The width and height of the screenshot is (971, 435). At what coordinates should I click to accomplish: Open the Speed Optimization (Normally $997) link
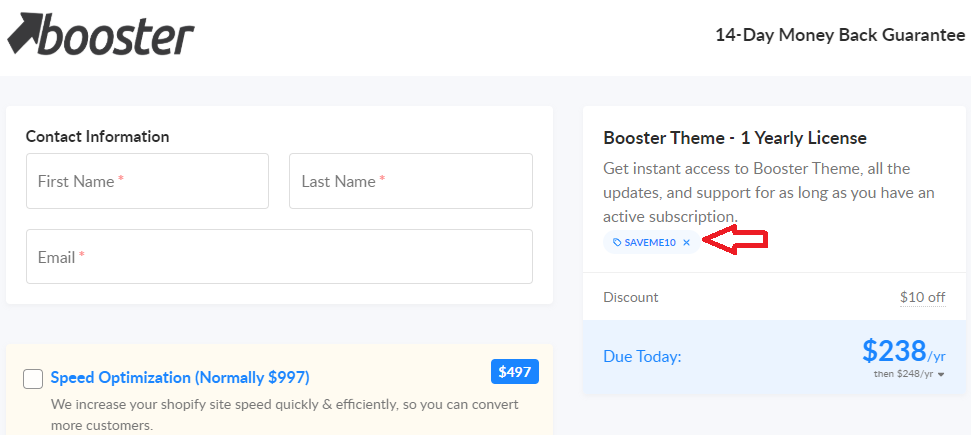tap(180, 377)
